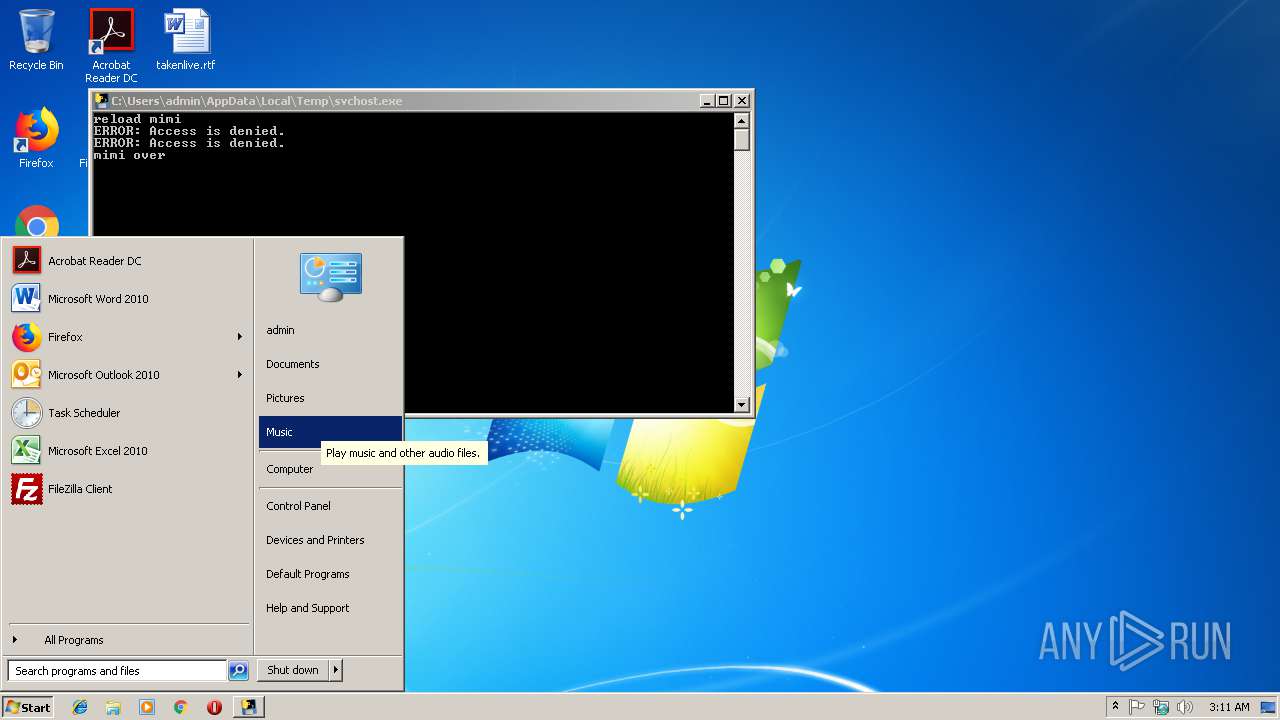This screenshot has width=1280, height=720.
Task: Open Default Programs
Action: [330, 574]
